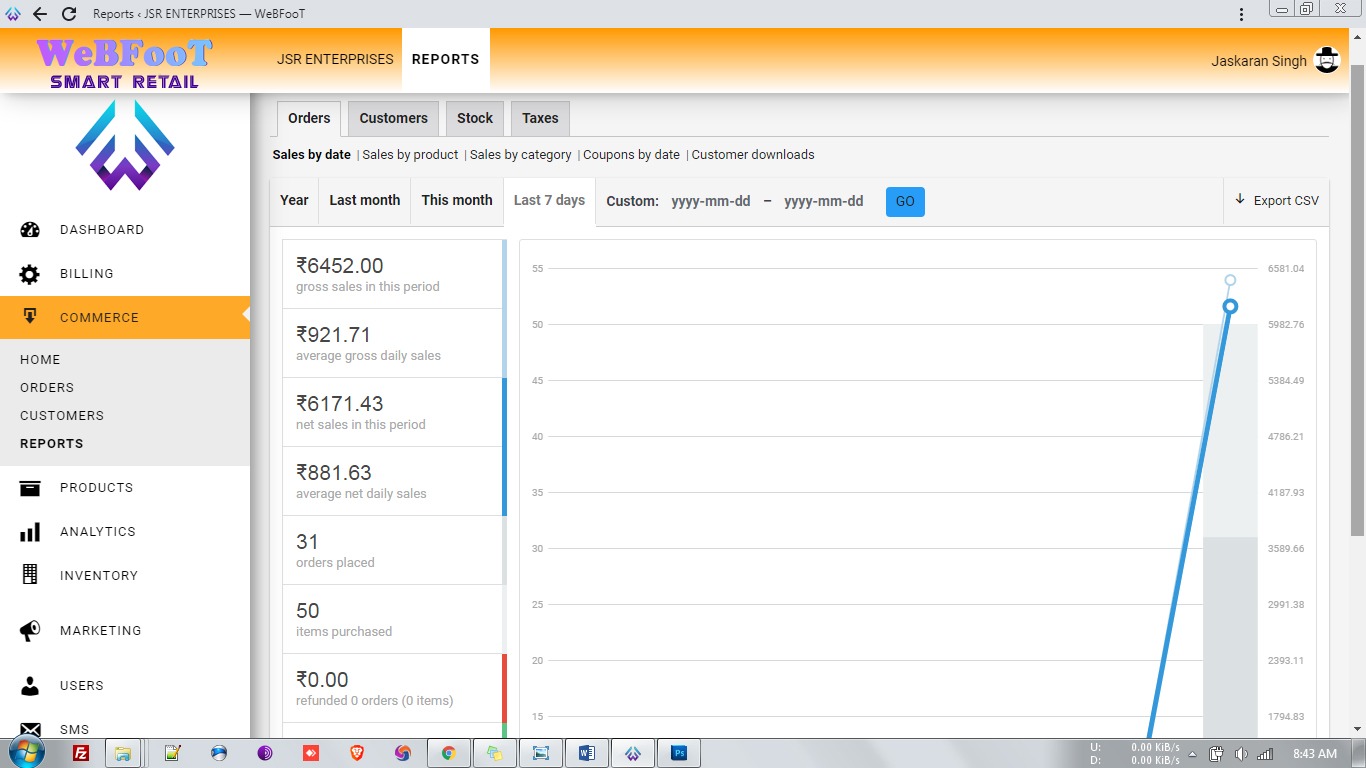Switch to the Customers report tab
Image resolution: width=1366 pixels, height=768 pixels.
tap(393, 118)
